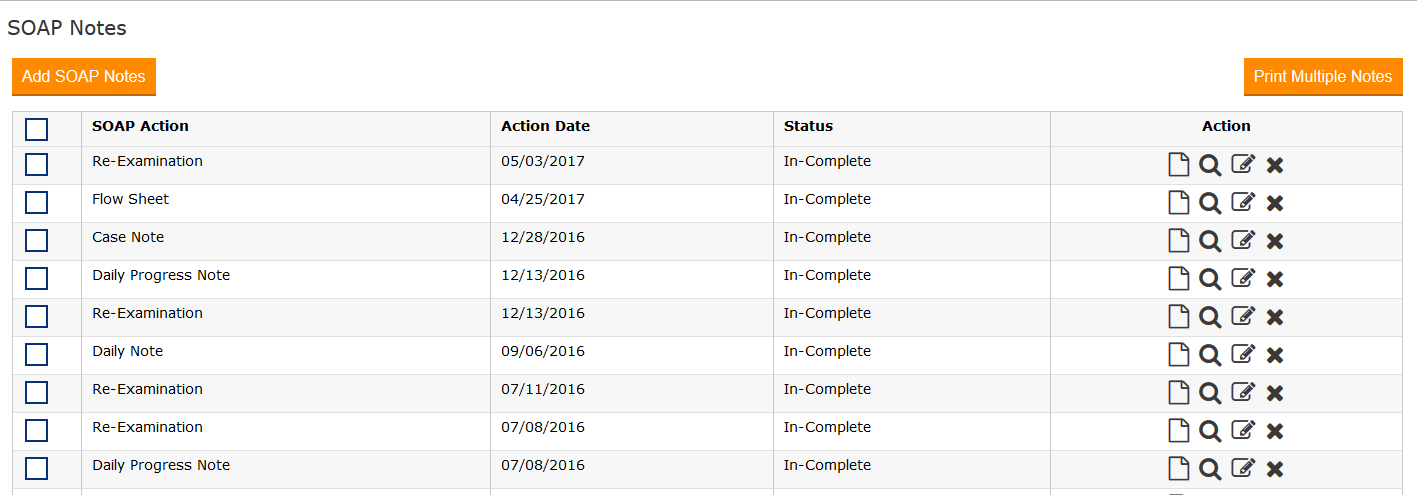Select the Case Note row checkbox

pyautogui.click(x=36, y=241)
